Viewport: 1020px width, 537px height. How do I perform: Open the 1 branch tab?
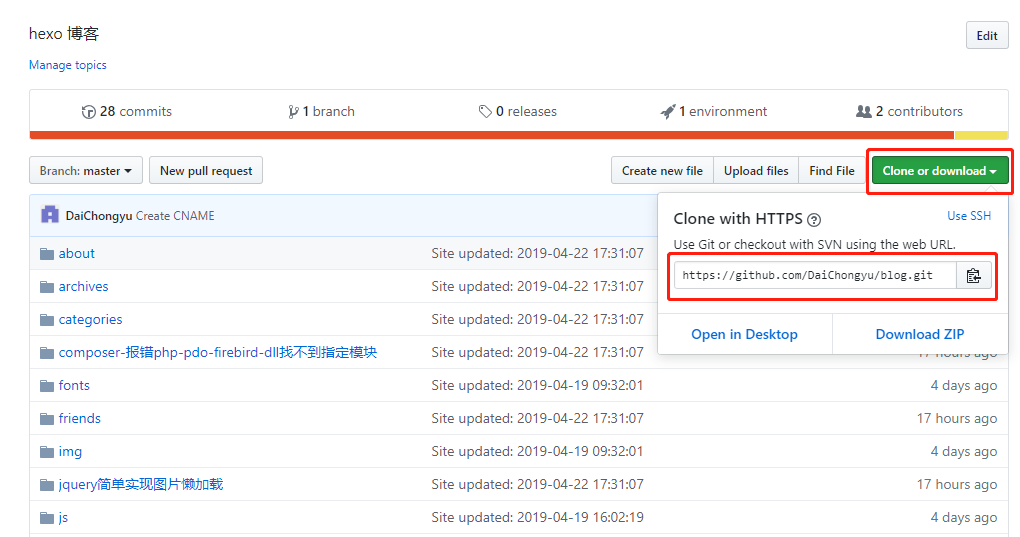(321, 112)
